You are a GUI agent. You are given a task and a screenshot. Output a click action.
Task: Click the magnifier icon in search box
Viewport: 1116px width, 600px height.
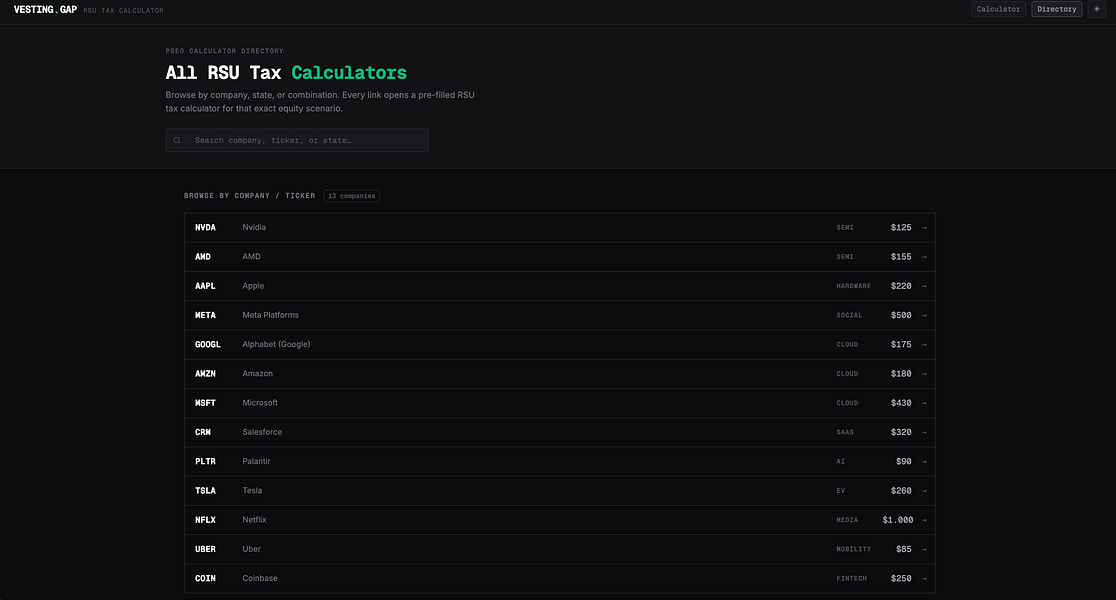(177, 140)
